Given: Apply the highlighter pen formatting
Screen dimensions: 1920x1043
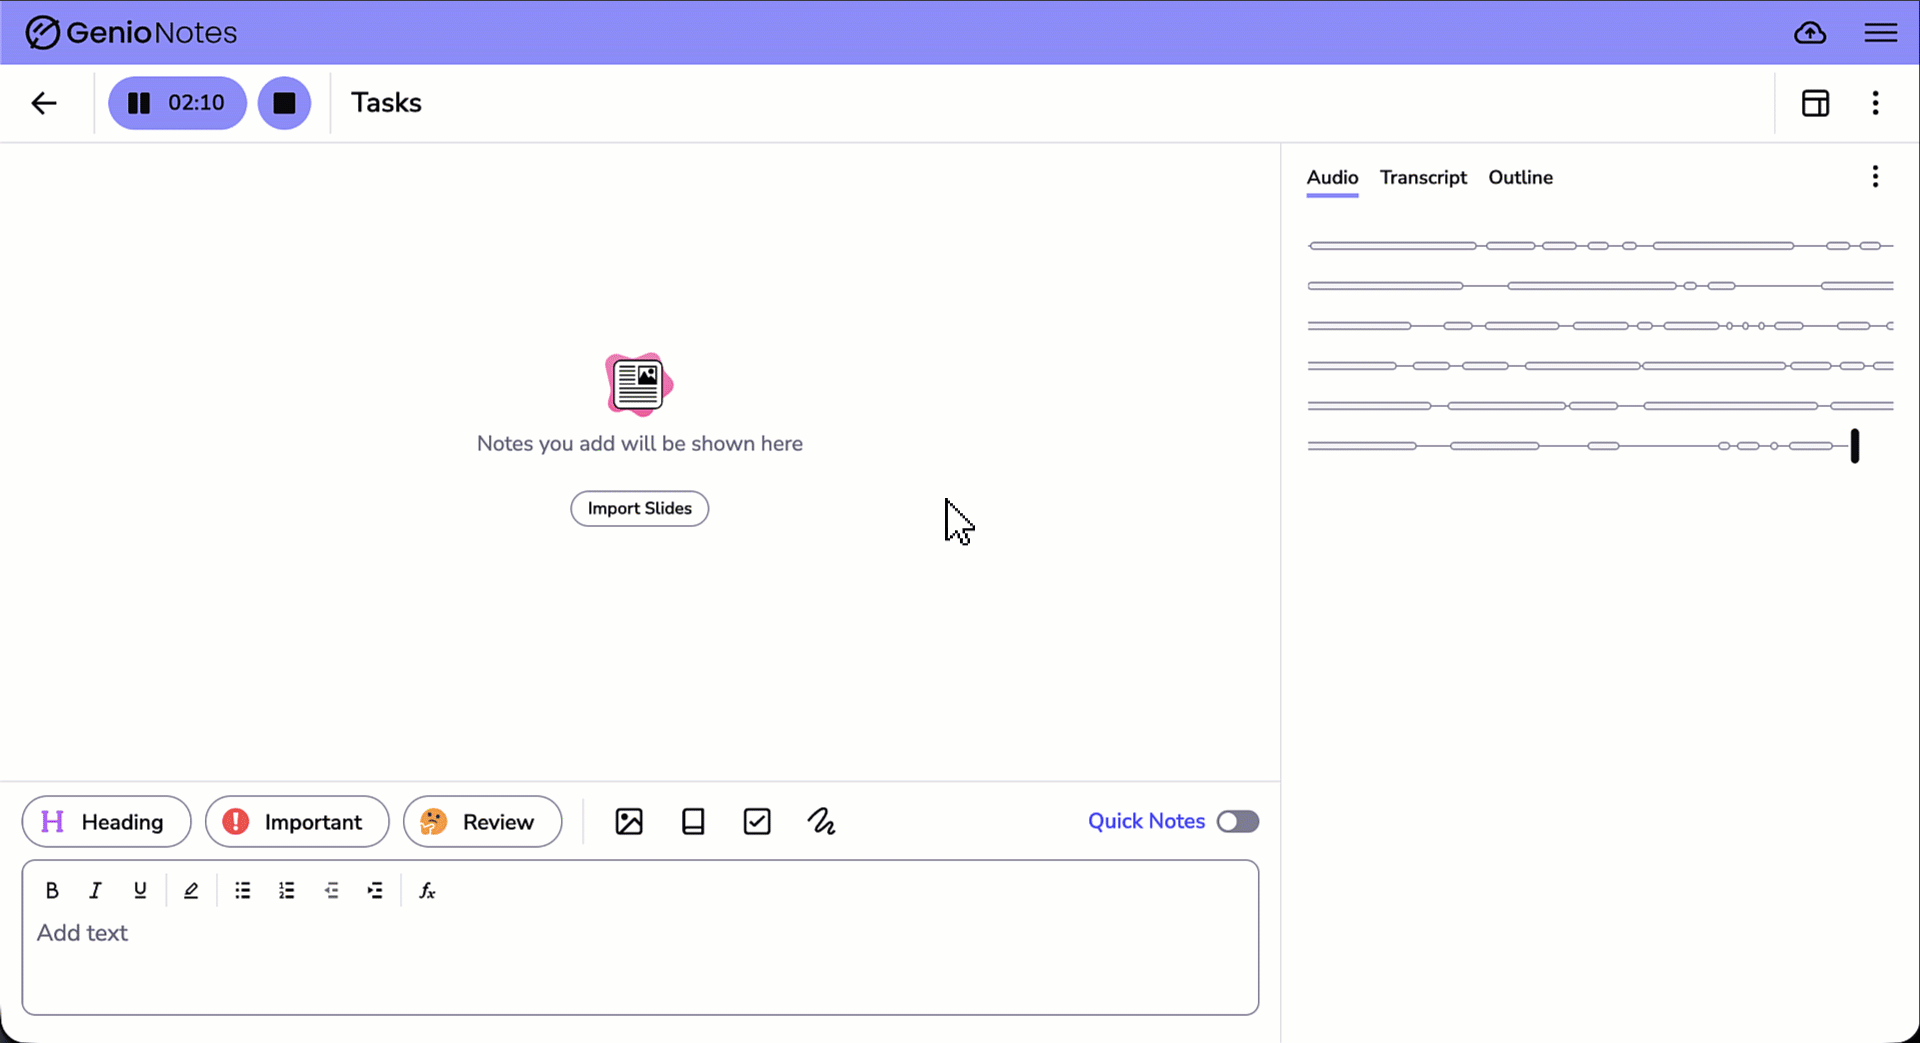Looking at the screenshot, I should click(191, 891).
